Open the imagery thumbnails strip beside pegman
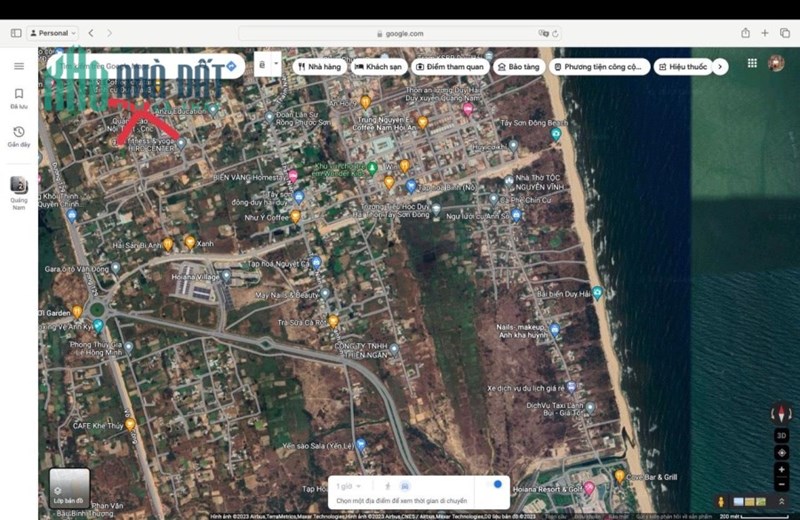The width and height of the screenshot is (800, 520). coord(749,502)
